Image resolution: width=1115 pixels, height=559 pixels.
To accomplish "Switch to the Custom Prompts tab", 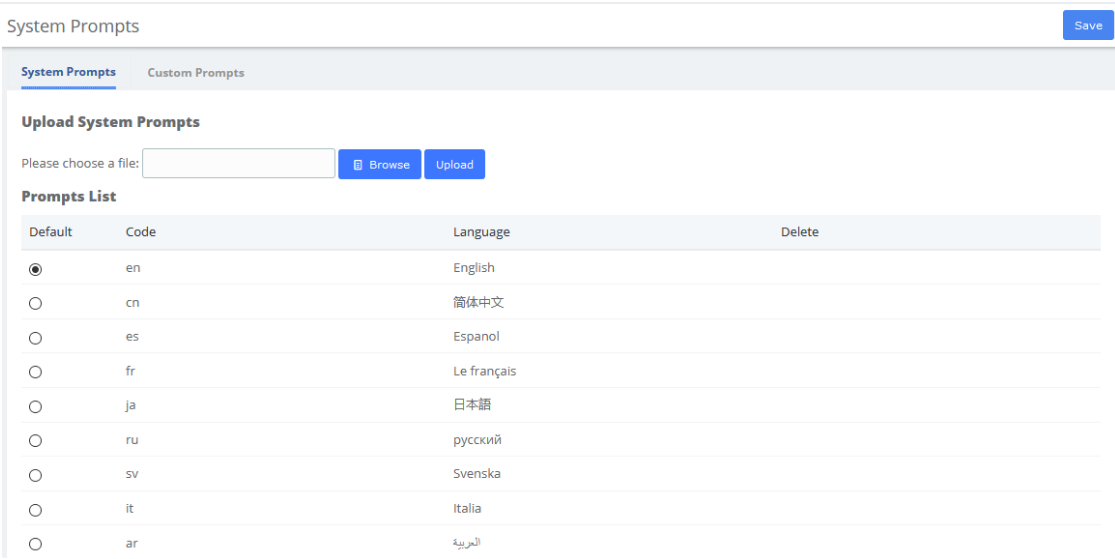I will click(x=196, y=73).
